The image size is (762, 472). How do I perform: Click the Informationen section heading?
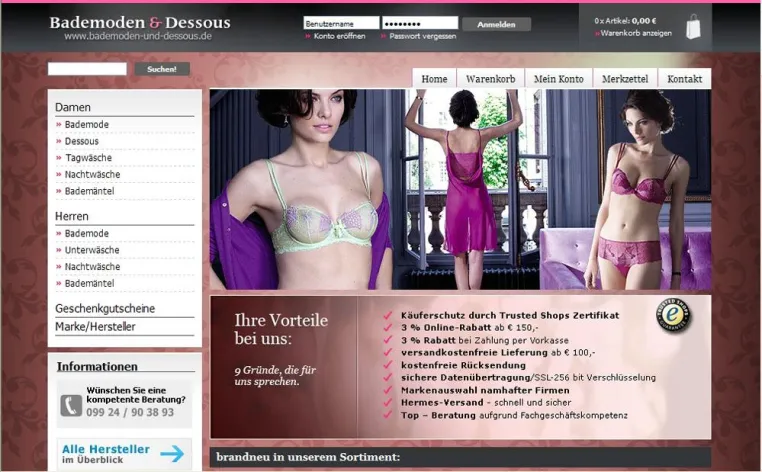pos(97,366)
